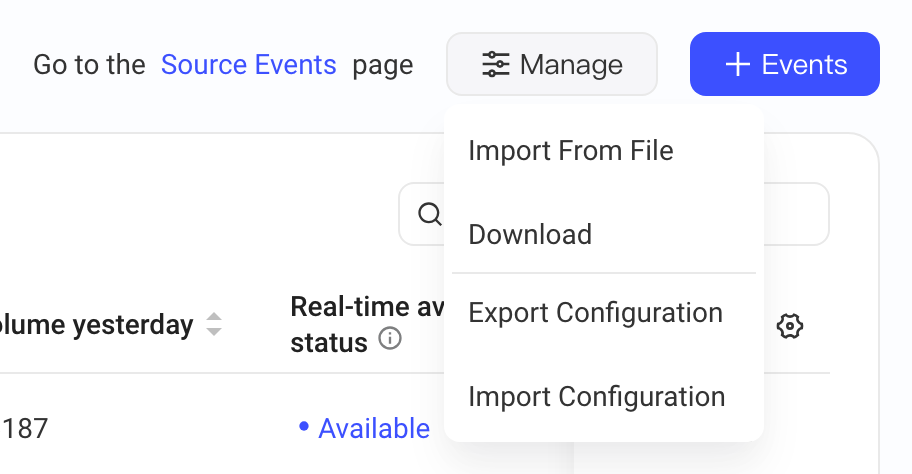Click the blue Events button
Image resolution: width=912 pixels, height=474 pixels.
[x=785, y=64]
